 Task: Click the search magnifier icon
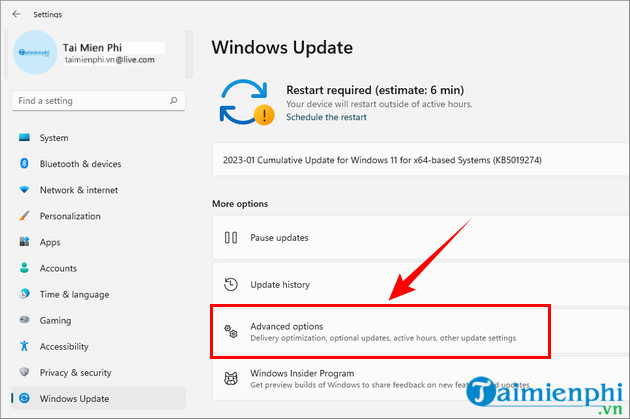(x=173, y=100)
